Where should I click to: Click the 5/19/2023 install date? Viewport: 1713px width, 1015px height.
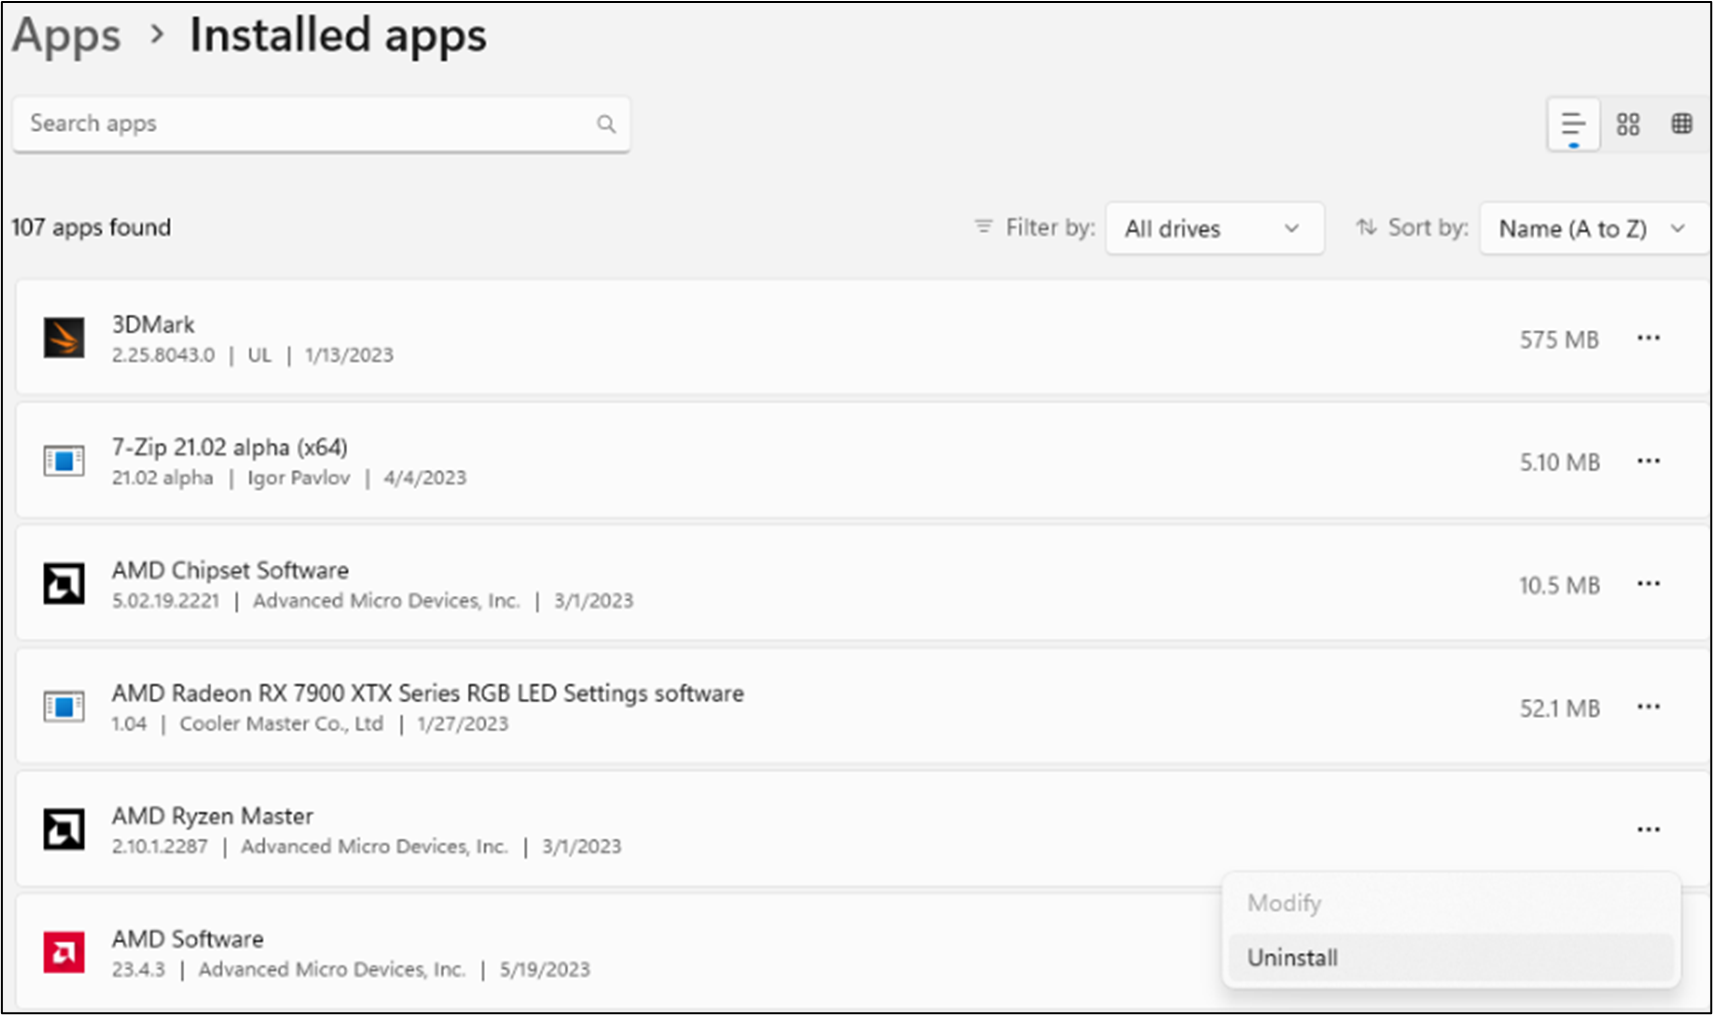click(x=545, y=970)
